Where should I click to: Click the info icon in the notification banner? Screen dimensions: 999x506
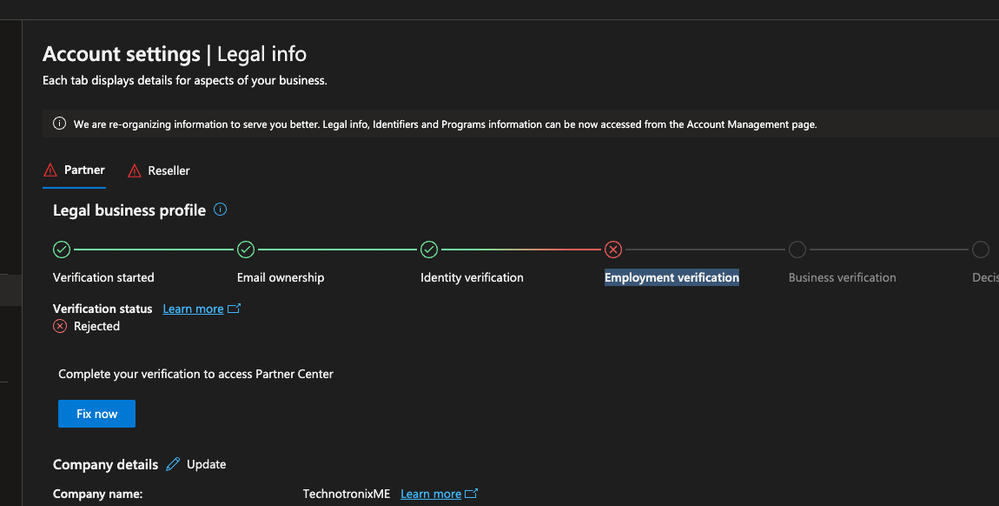(59, 124)
